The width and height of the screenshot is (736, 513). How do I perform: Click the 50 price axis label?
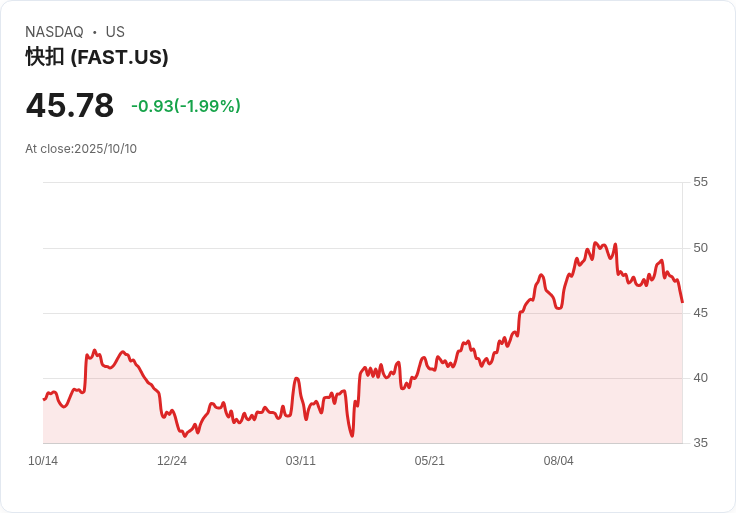click(700, 248)
